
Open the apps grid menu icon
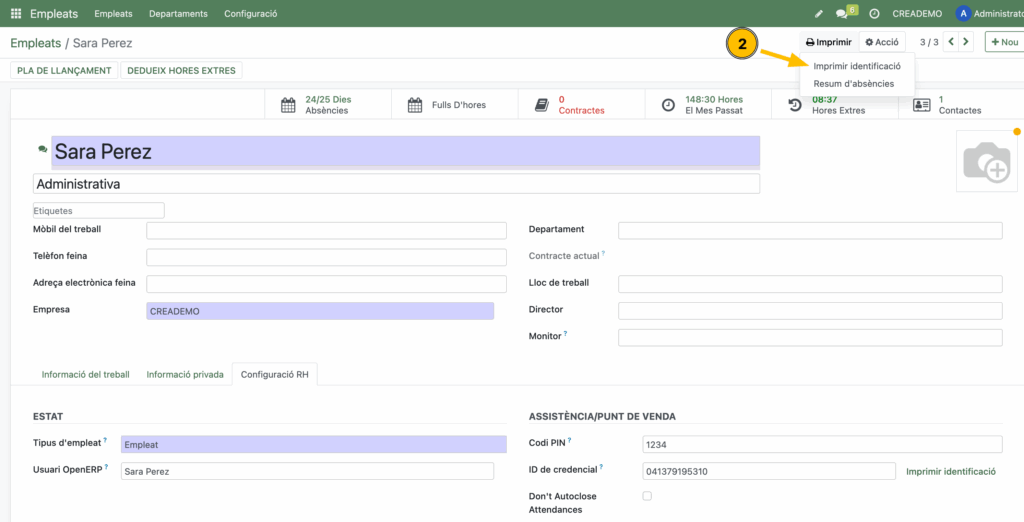coord(16,14)
